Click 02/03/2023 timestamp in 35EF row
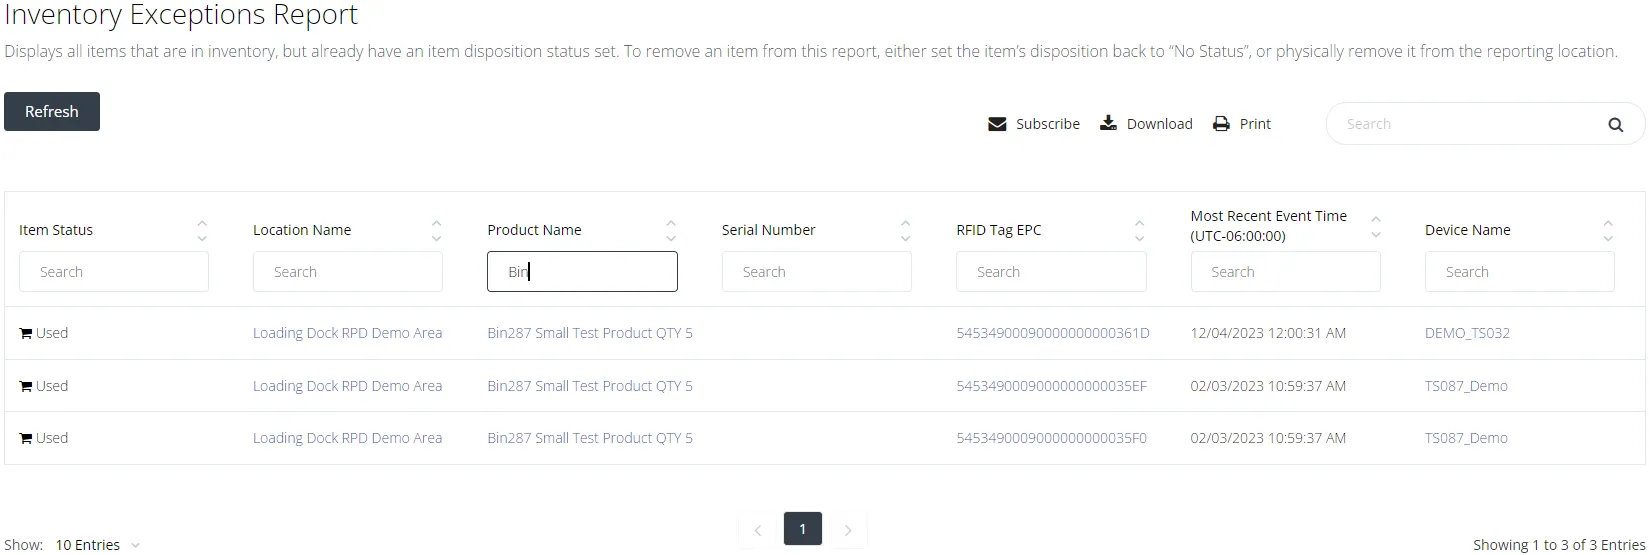 (1268, 386)
